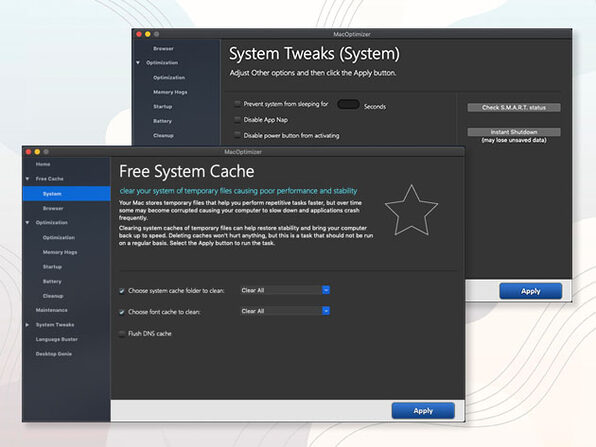Collapse the Free Cache sidebar section
596x447 pixels.
click(27, 179)
